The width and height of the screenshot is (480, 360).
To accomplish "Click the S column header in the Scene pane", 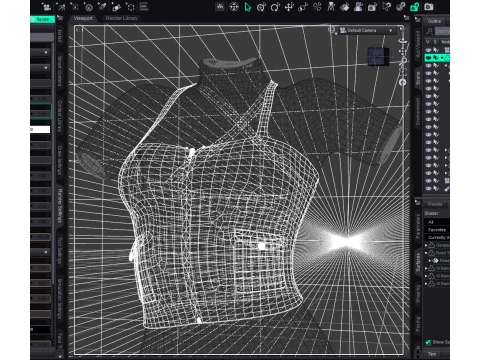I will pyautogui.click(x=435, y=42).
